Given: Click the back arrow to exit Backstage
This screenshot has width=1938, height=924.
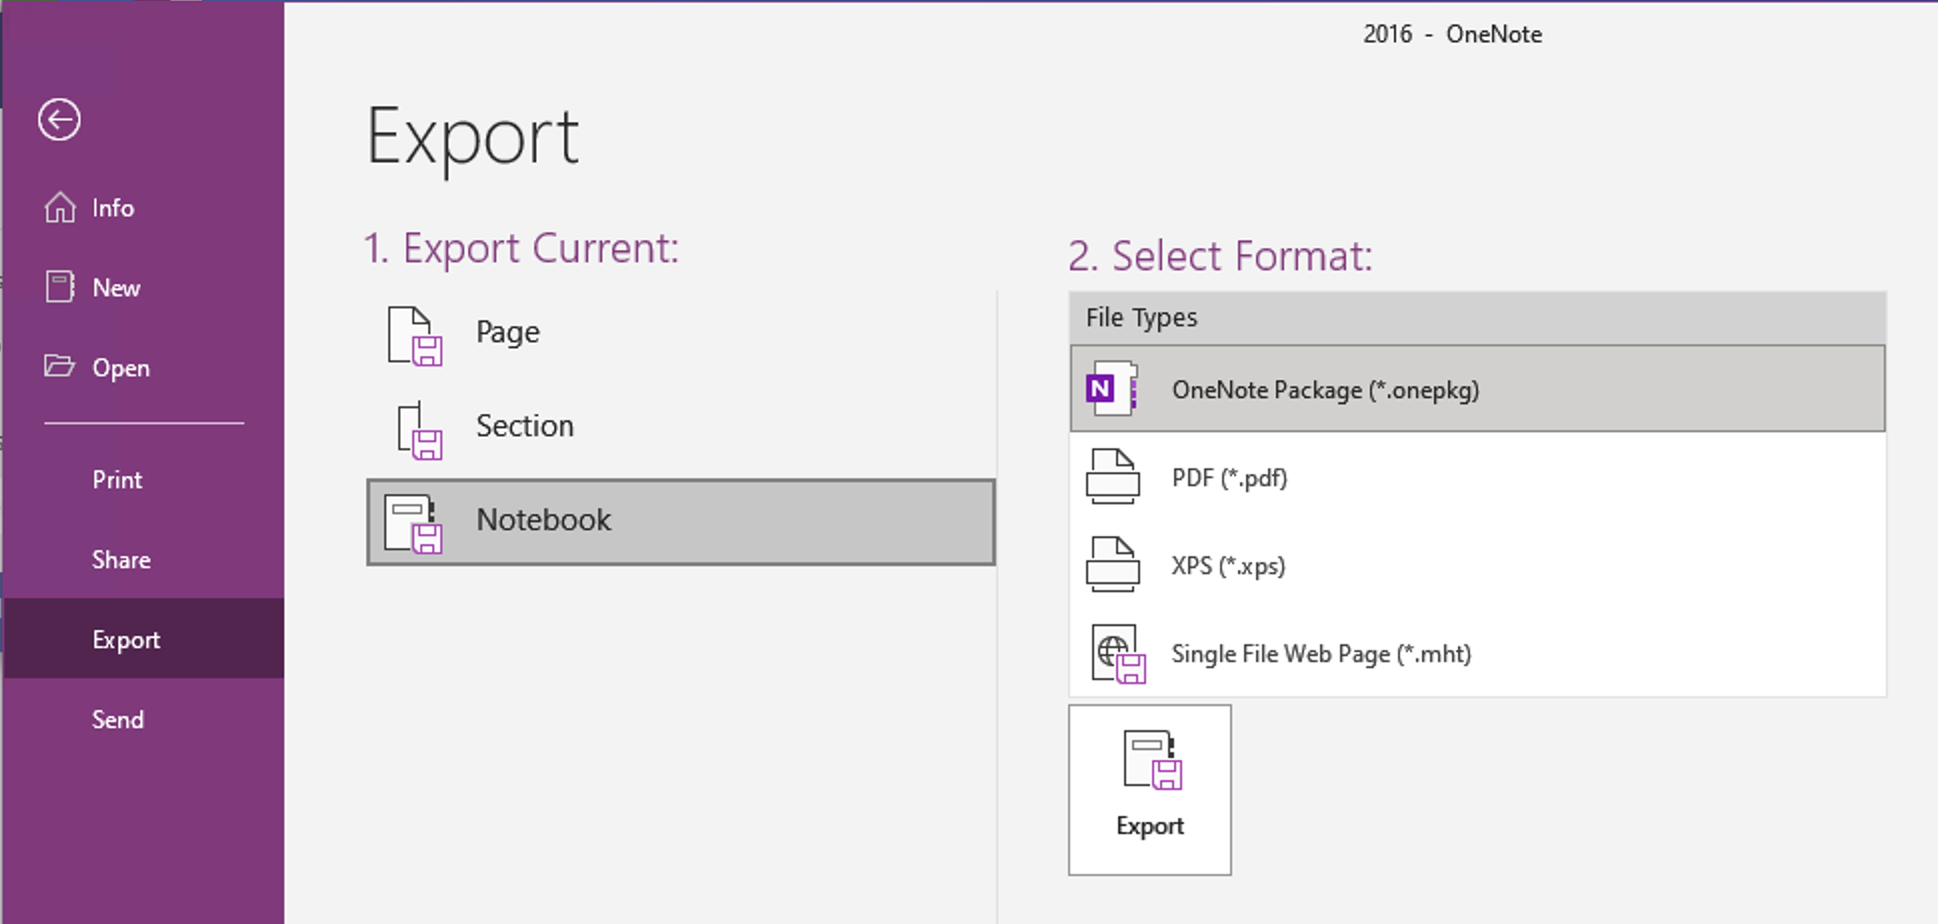Looking at the screenshot, I should [x=59, y=120].
